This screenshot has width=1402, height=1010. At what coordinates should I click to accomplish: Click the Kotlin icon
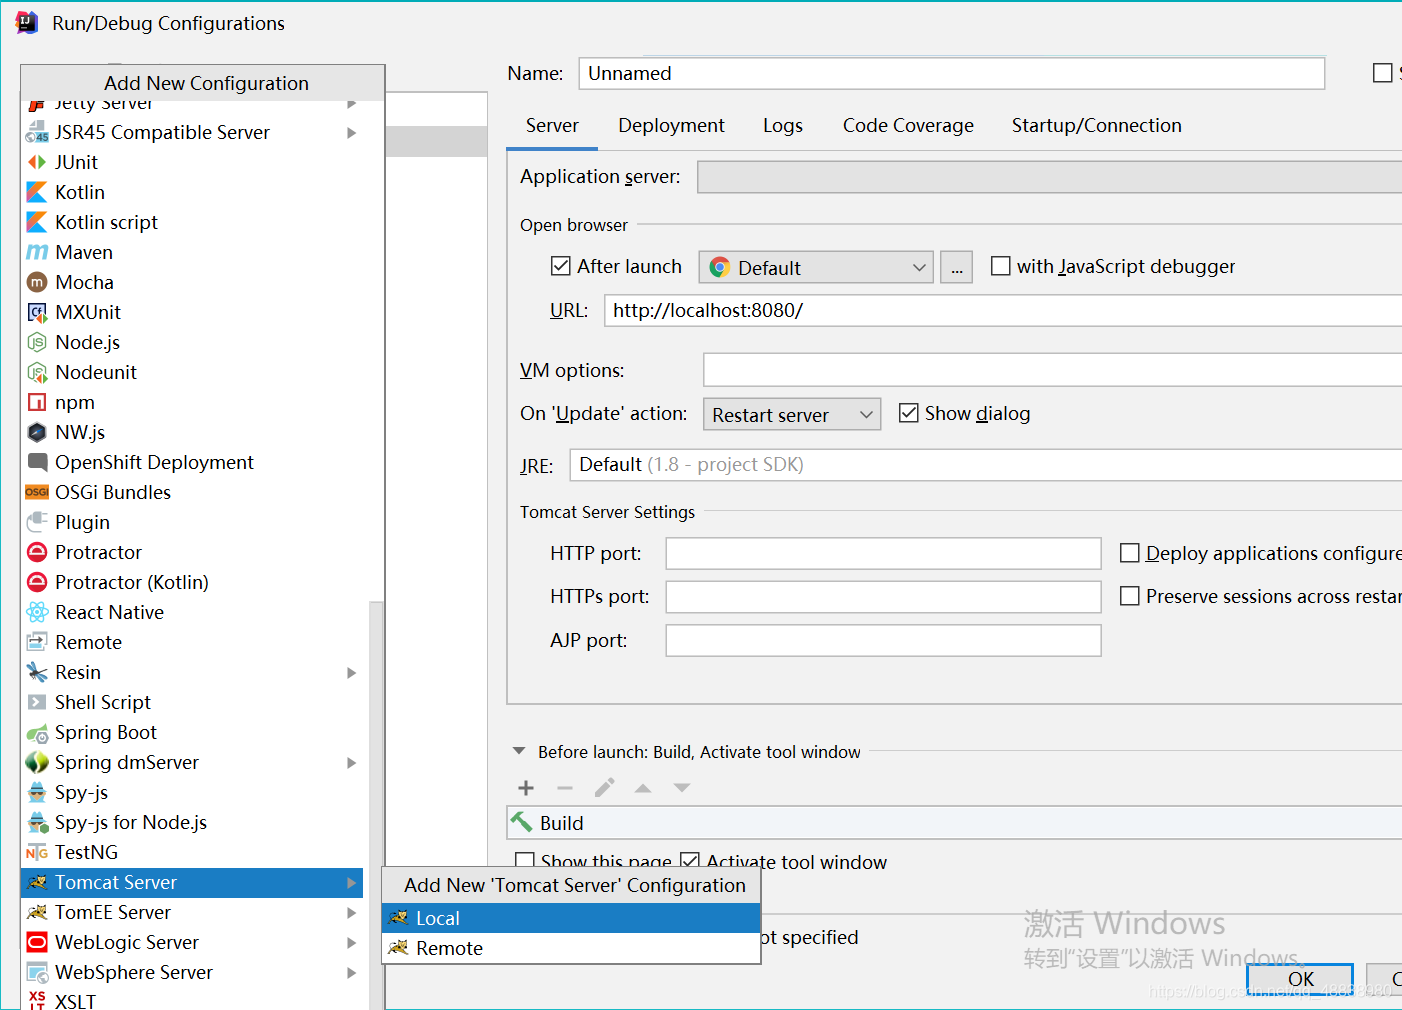pyautogui.click(x=37, y=192)
